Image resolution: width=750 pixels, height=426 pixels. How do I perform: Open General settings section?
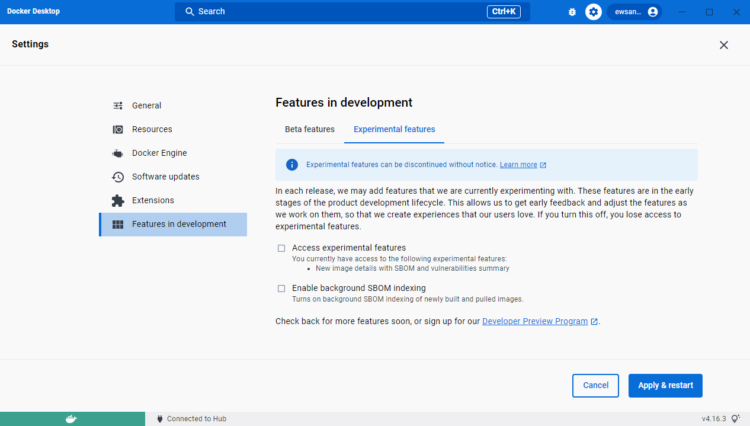[146, 105]
